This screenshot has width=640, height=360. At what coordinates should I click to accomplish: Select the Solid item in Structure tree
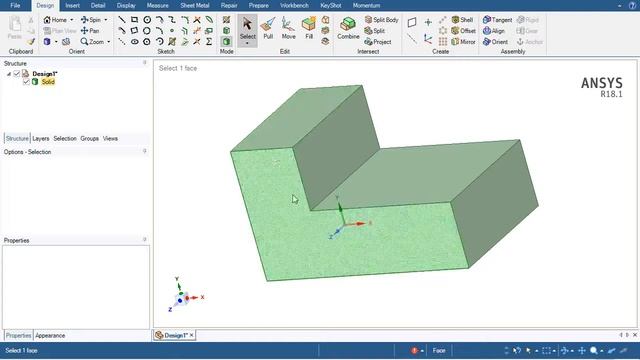(x=48, y=82)
